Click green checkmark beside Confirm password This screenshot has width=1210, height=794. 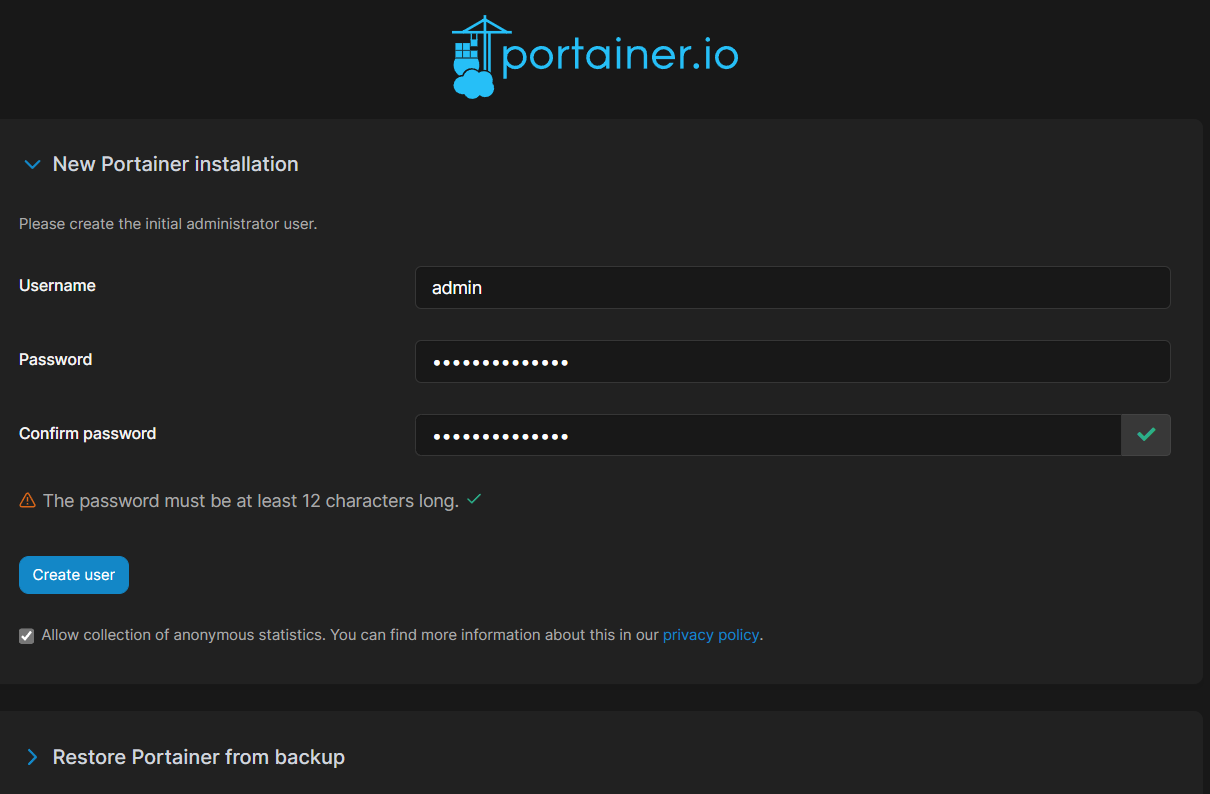tap(1146, 435)
